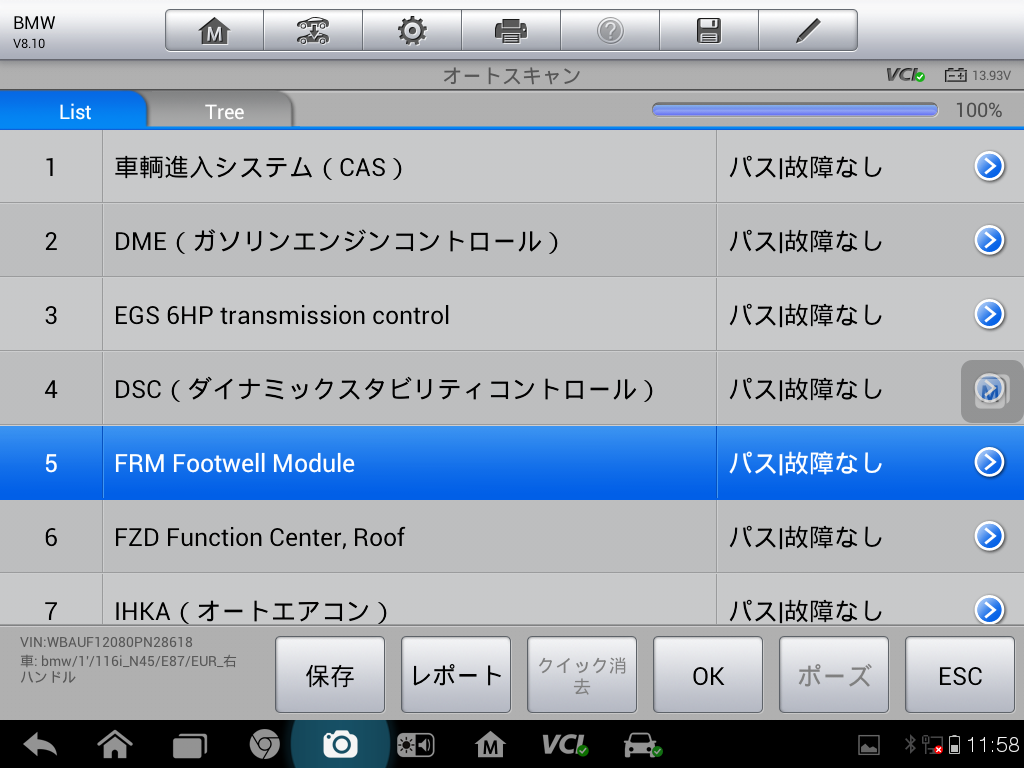
Task: Open settings gear in top toolbar
Action: point(412,31)
